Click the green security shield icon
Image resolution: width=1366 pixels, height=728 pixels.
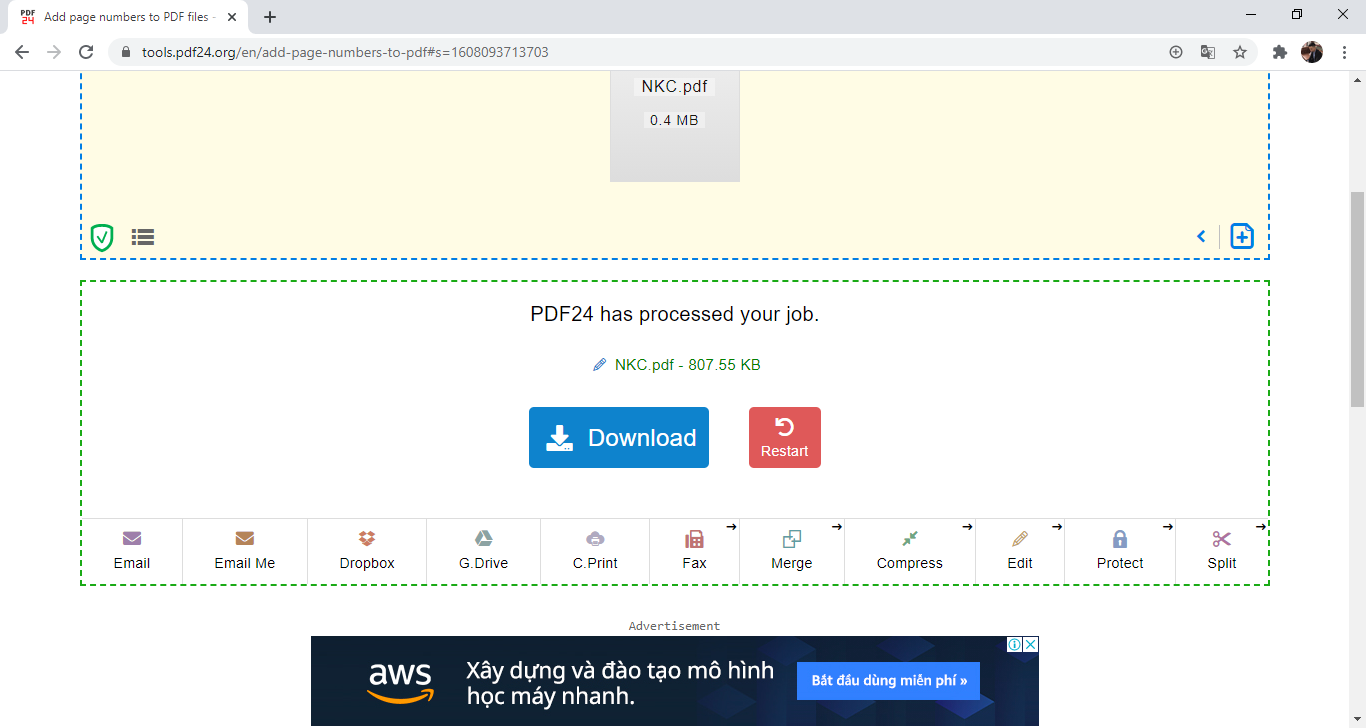point(102,237)
